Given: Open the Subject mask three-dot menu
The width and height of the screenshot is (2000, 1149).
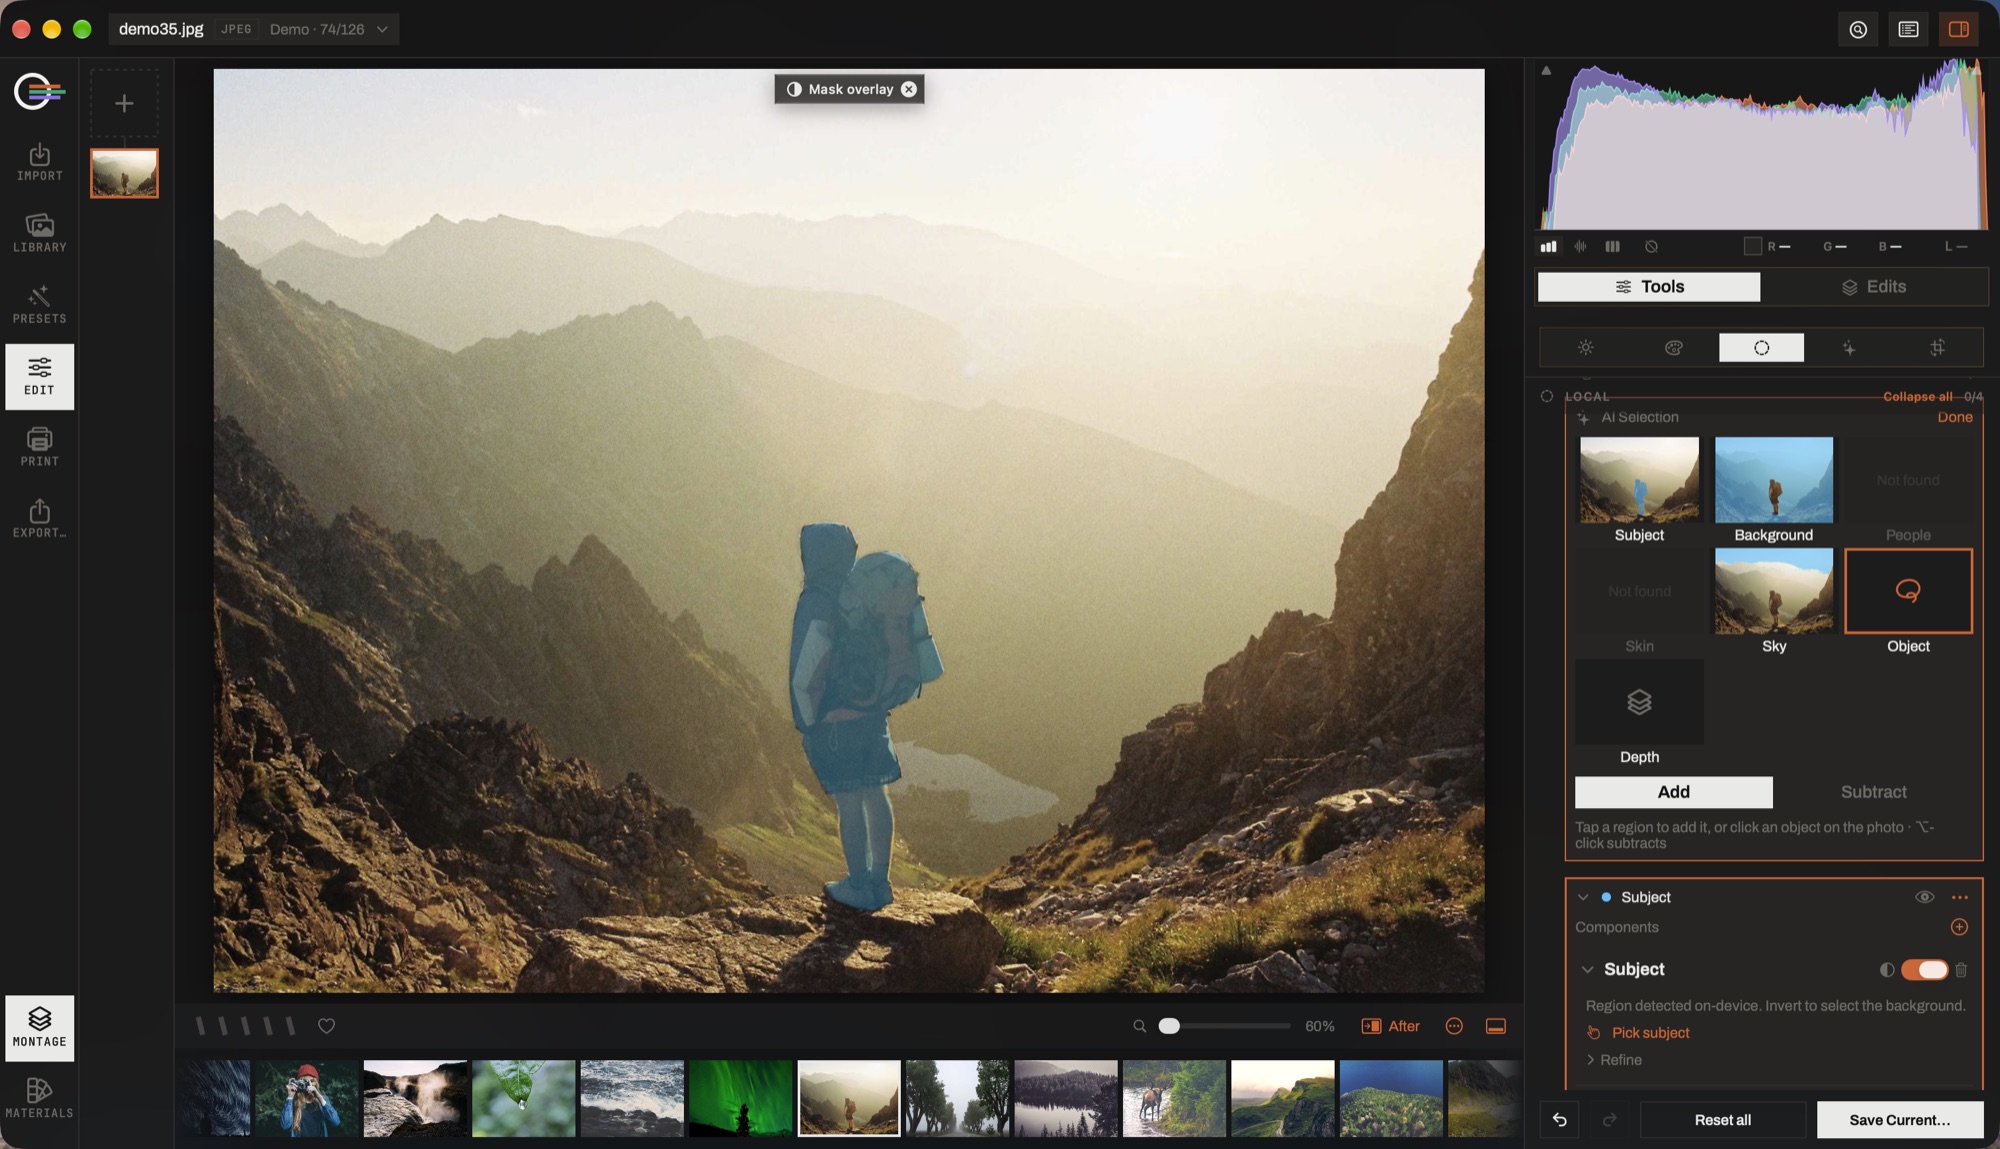Looking at the screenshot, I should tap(1959, 897).
